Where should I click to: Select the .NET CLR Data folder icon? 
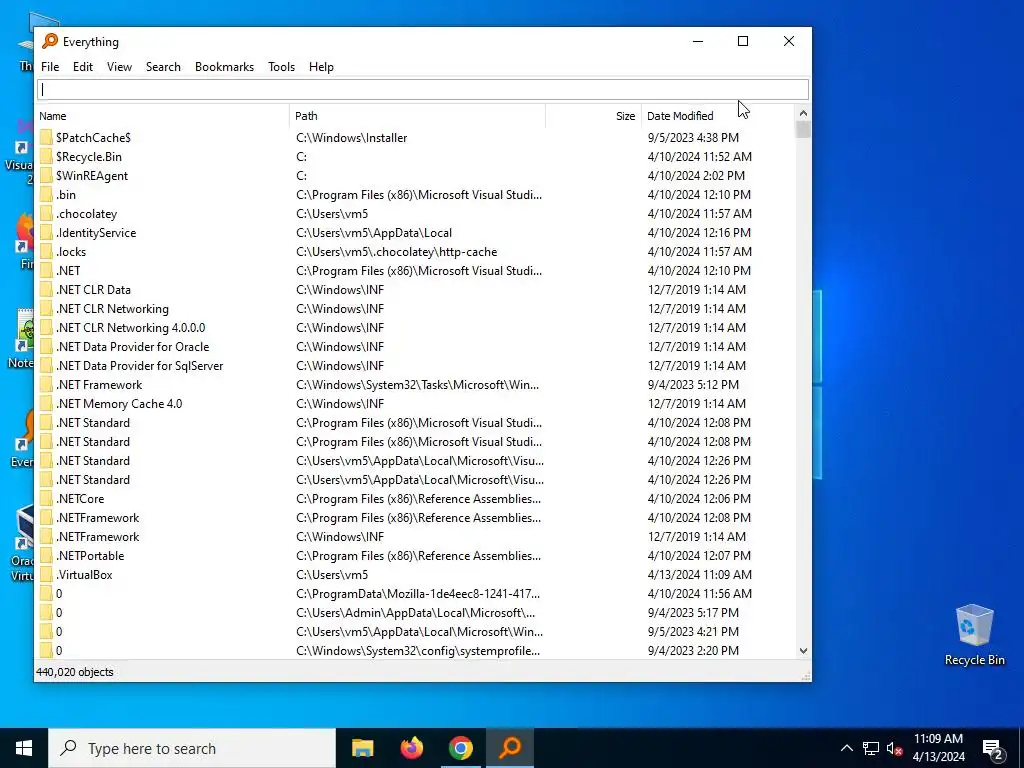pyautogui.click(x=46, y=289)
